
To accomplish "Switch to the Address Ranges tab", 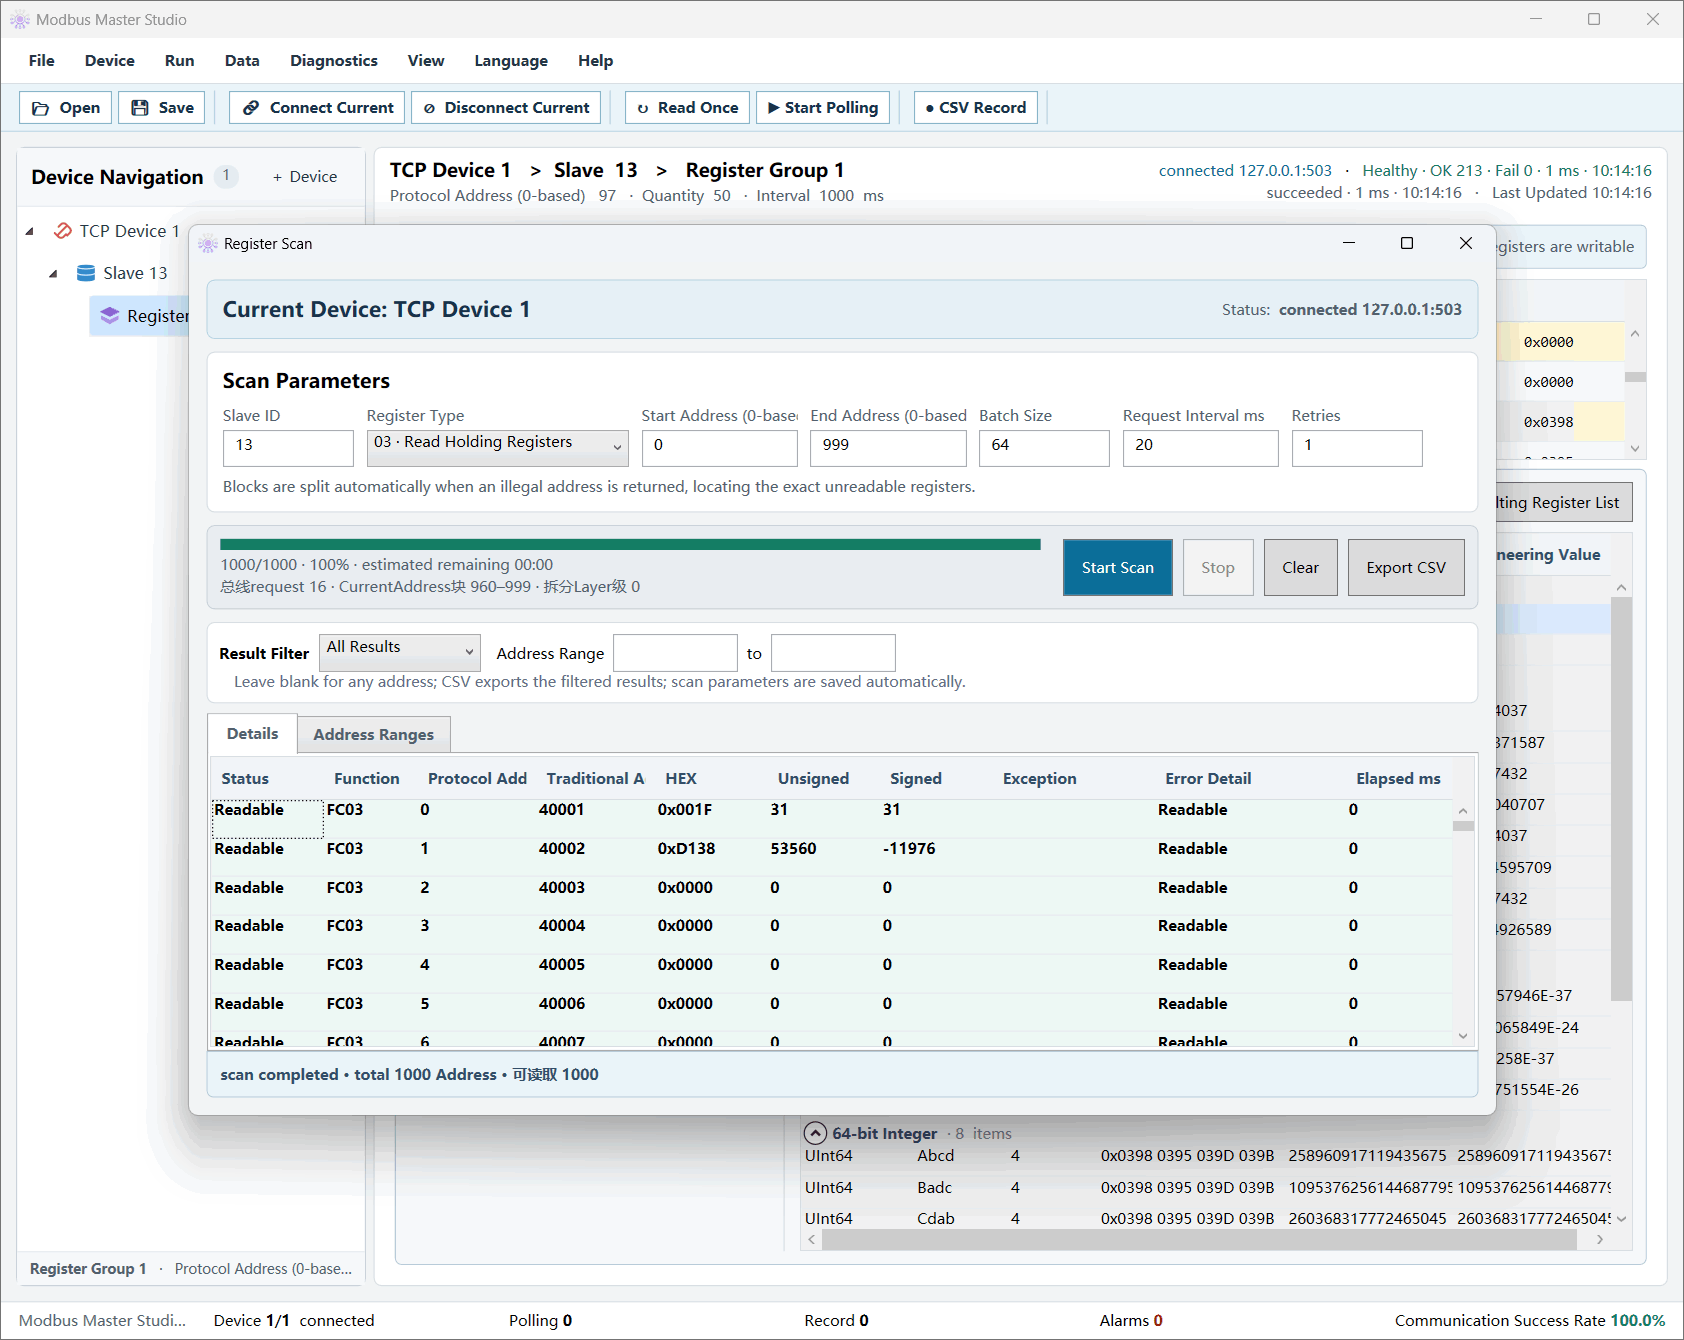I will [374, 734].
